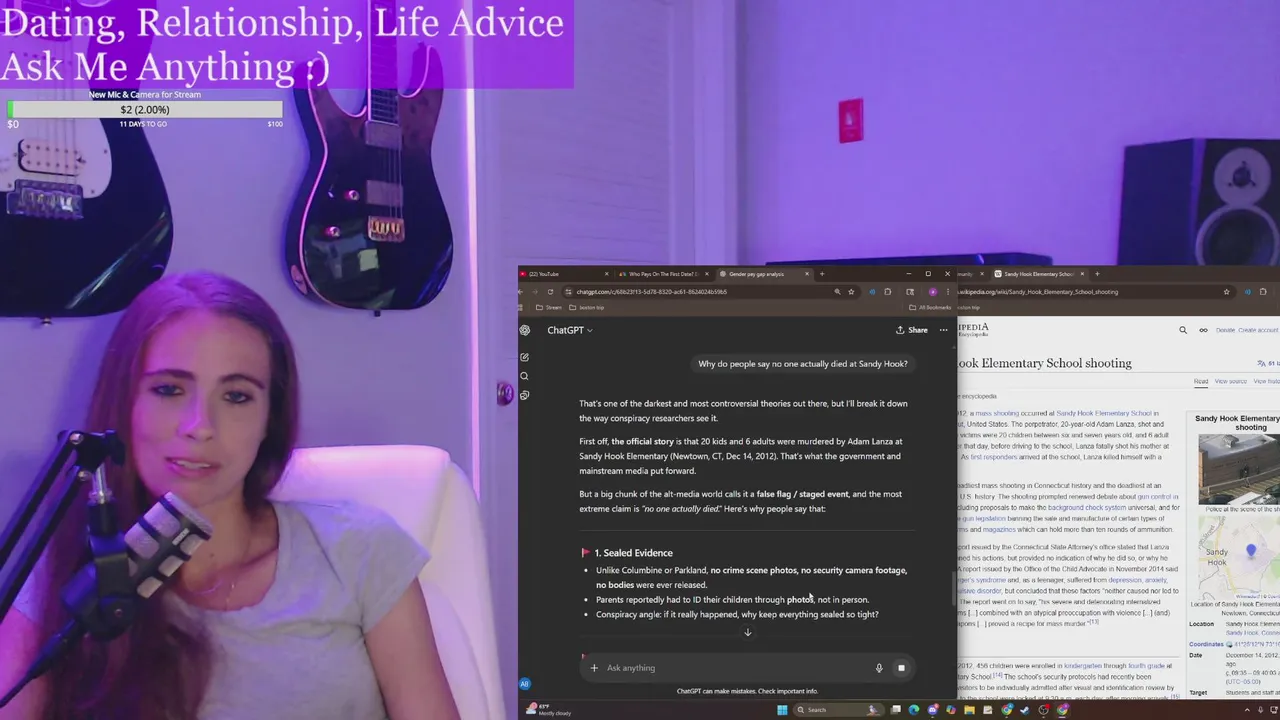This screenshot has width=1280, height=720.
Task: Expand the ChatGPT model selector dropdown
Action: click(569, 330)
